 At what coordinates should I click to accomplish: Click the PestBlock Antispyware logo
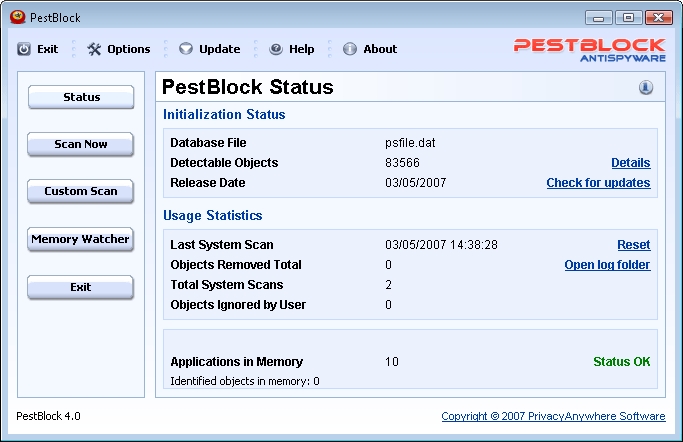(589, 50)
